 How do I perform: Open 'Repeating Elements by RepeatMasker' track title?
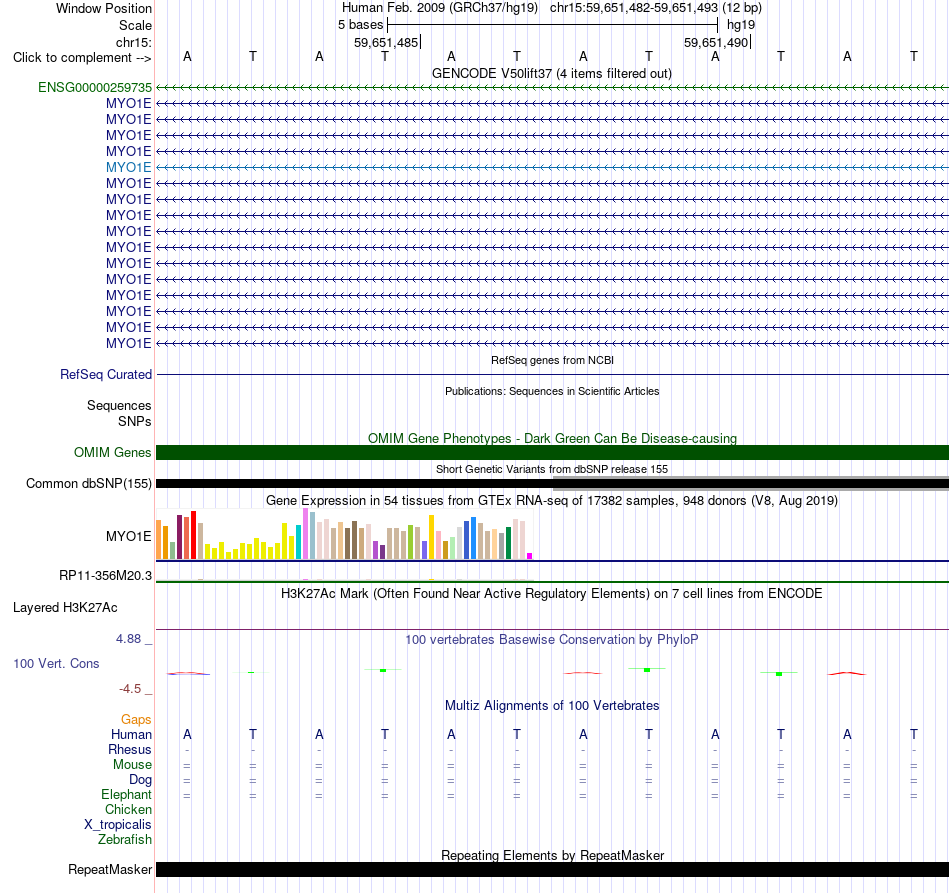pos(552,855)
